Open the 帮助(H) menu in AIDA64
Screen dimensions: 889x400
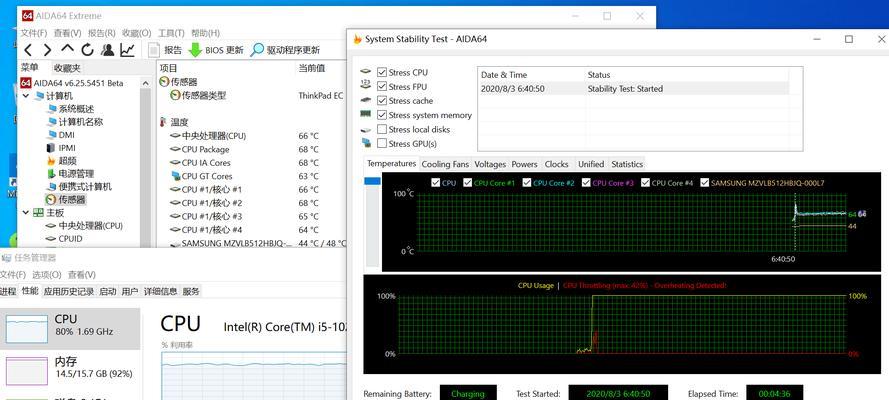pos(205,33)
